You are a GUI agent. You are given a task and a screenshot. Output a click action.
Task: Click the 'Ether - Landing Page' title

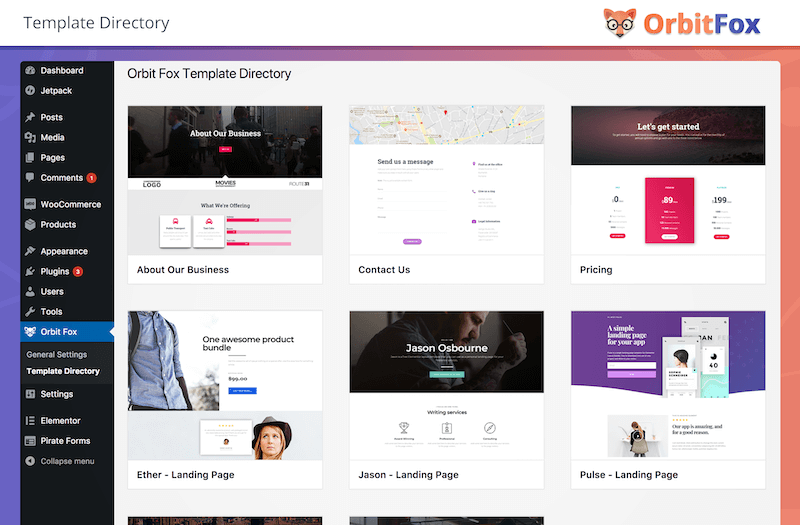186,474
